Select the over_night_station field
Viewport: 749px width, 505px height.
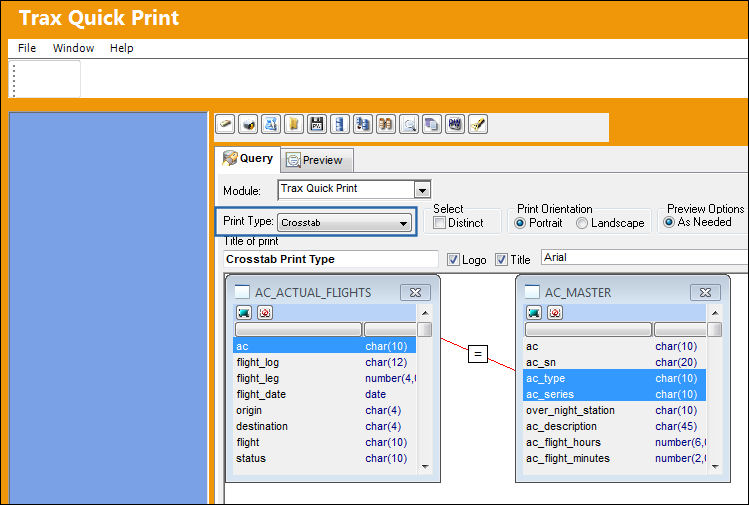[615, 410]
